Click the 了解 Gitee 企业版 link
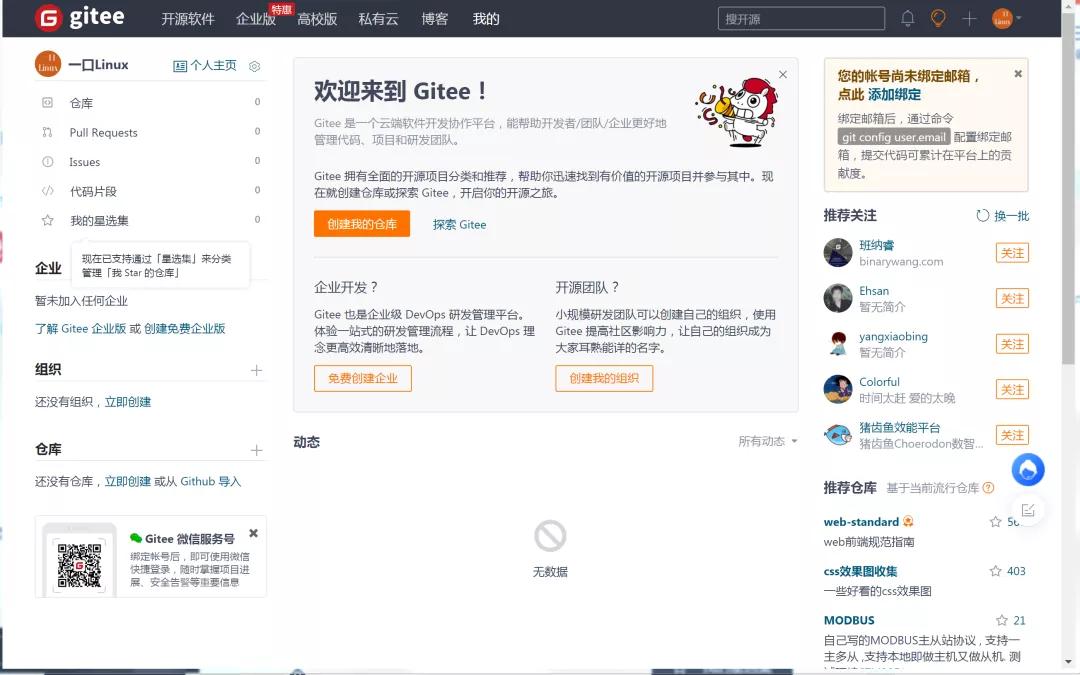The width and height of the screenshot is (1080, 675). (81, 329)
